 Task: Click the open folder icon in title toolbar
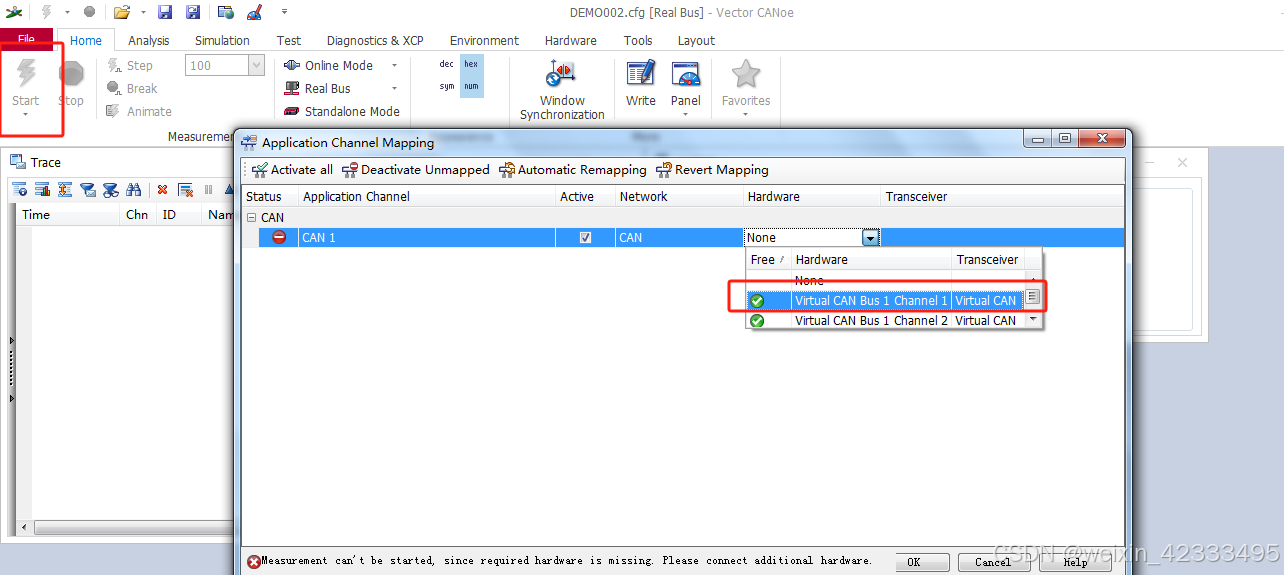tap(122, 12)
